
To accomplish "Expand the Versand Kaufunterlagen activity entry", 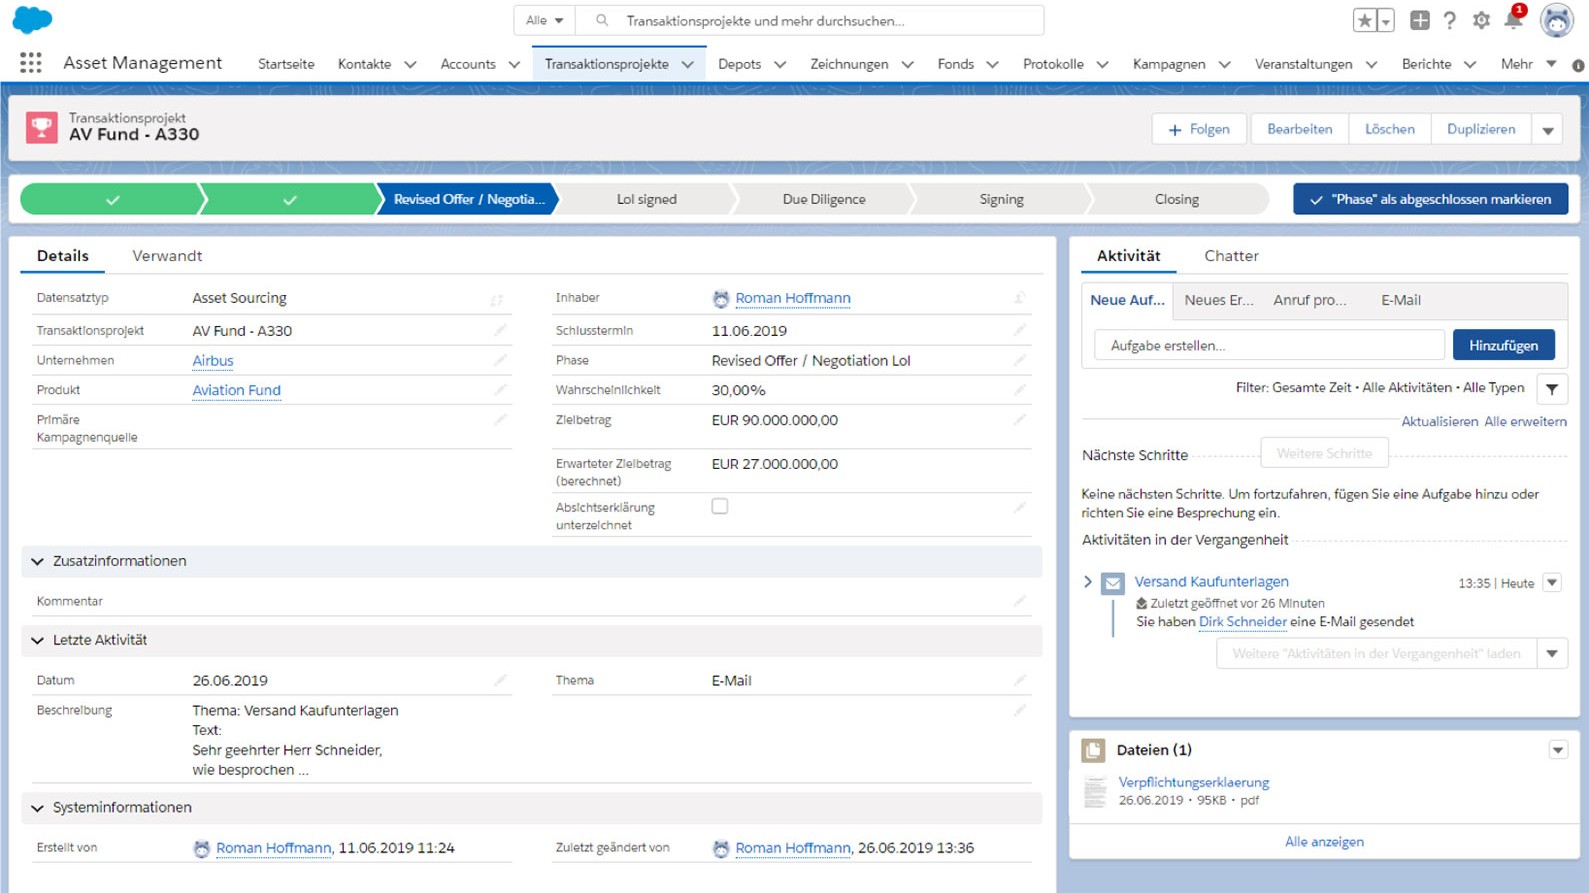I will pyautogui.click(x=1088, y=581).
